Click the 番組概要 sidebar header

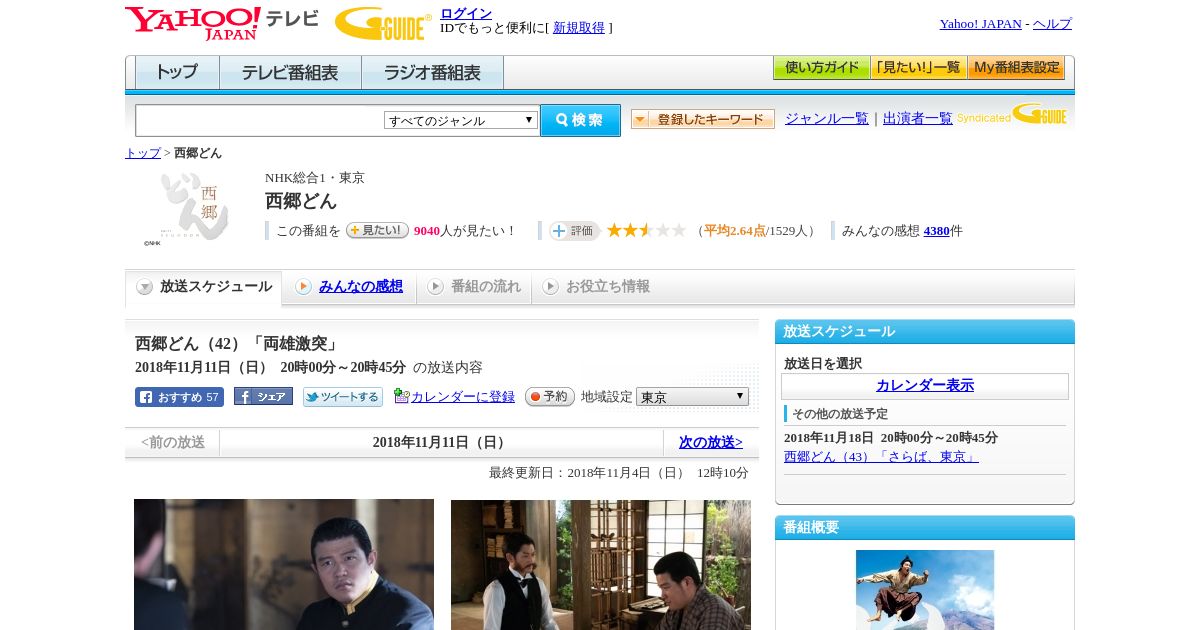[925, 528]
